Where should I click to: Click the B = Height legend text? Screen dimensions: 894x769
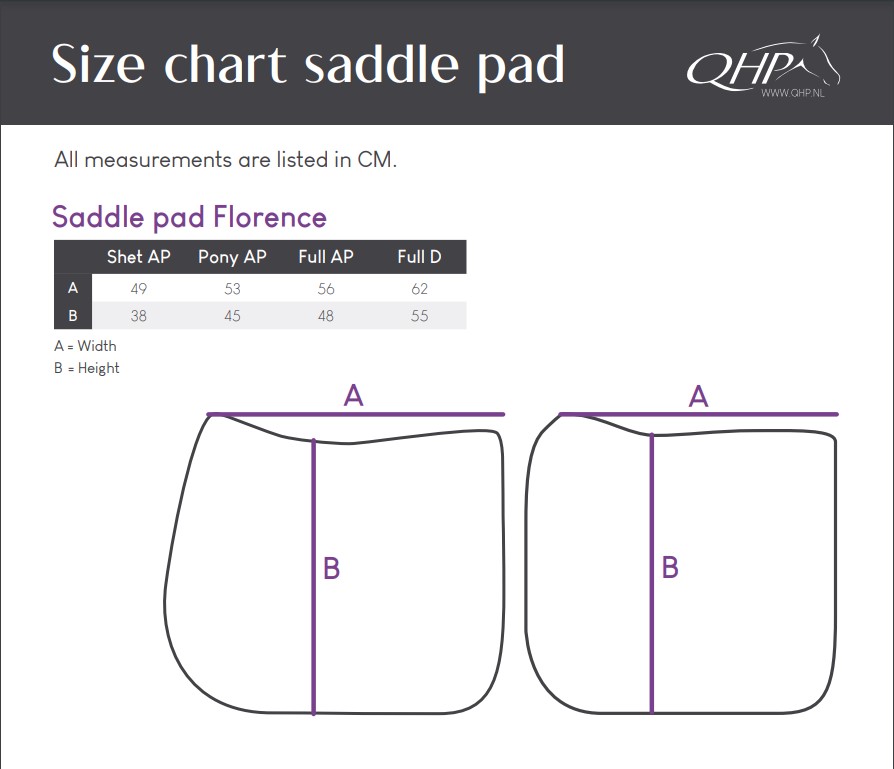click(x=87, y=368)
